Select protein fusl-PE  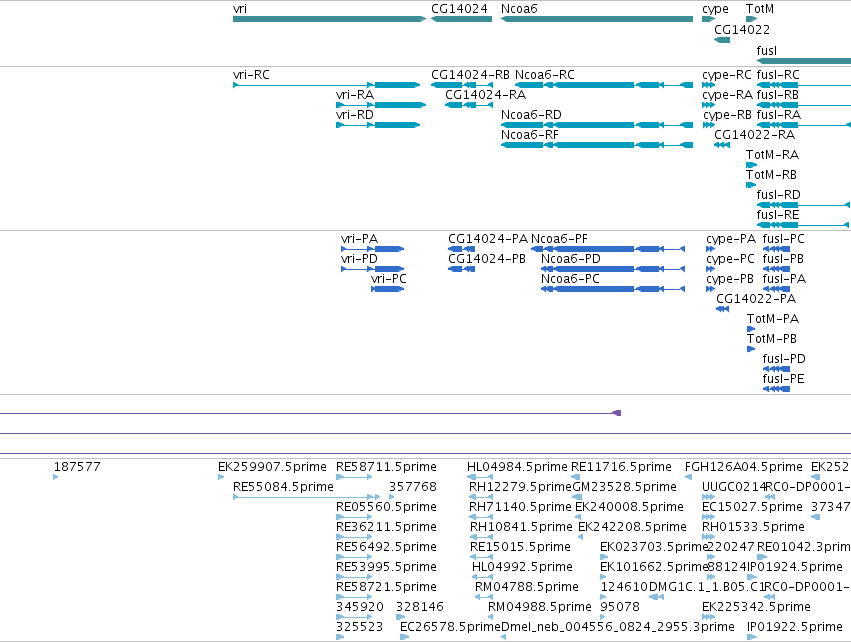coord(776,389)
